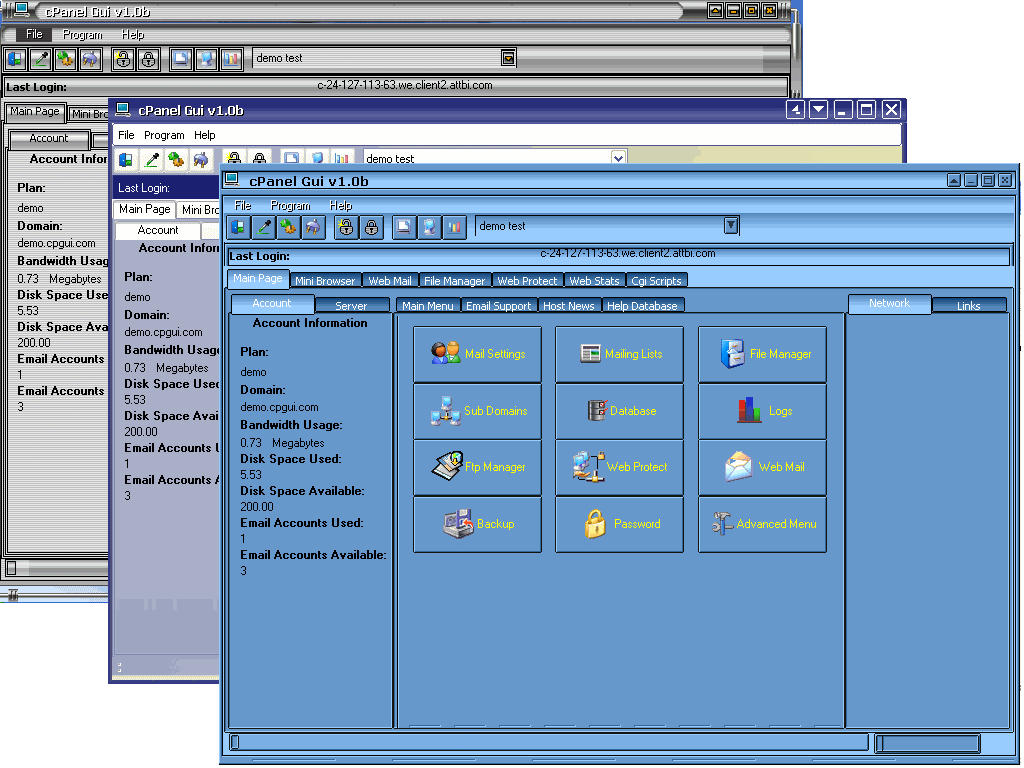Expand demo test dropdown in middle navy-titled window
Viewport: 1024px width, 768px height.
[x=618, y=158]
